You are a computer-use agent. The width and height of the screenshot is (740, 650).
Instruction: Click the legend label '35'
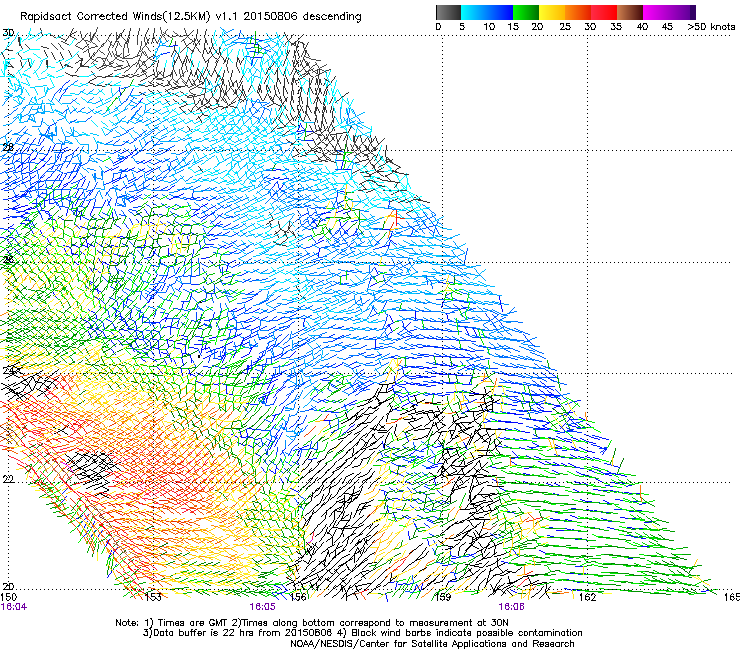[x=616, y=27]
